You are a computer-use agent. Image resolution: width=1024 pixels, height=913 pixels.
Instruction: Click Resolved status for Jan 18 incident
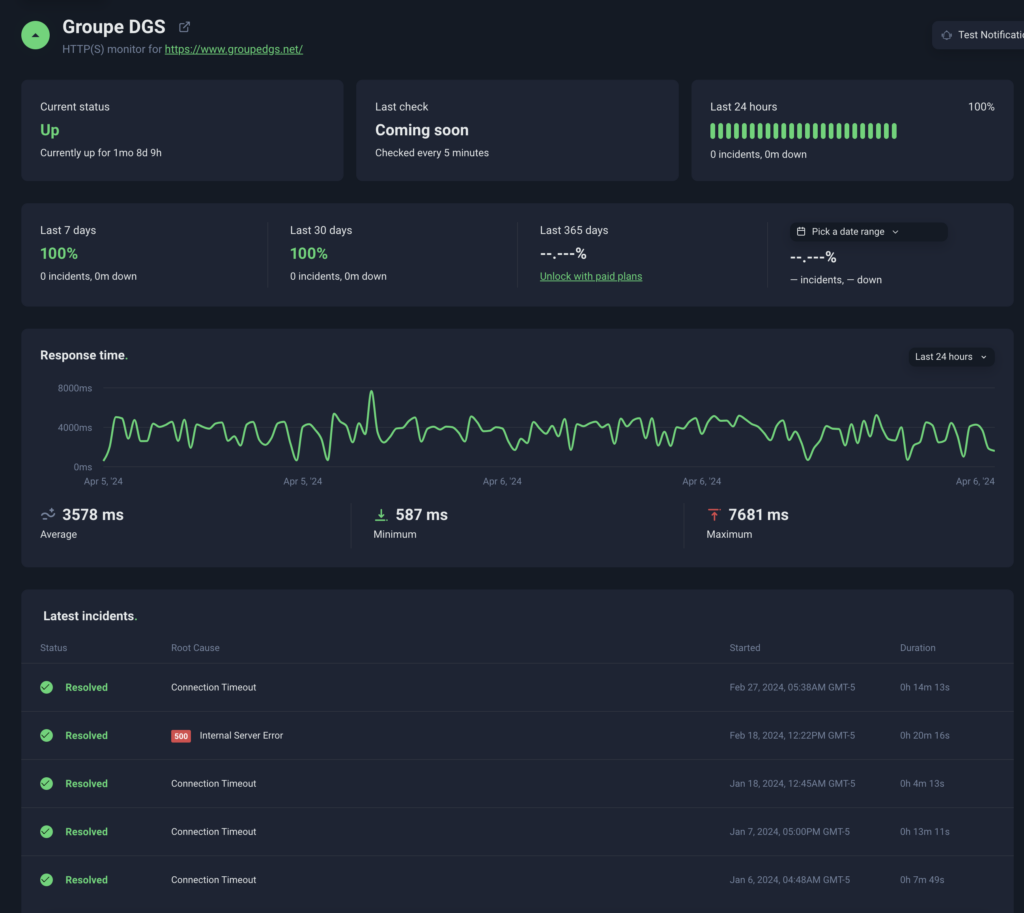[x=86, y=784]
